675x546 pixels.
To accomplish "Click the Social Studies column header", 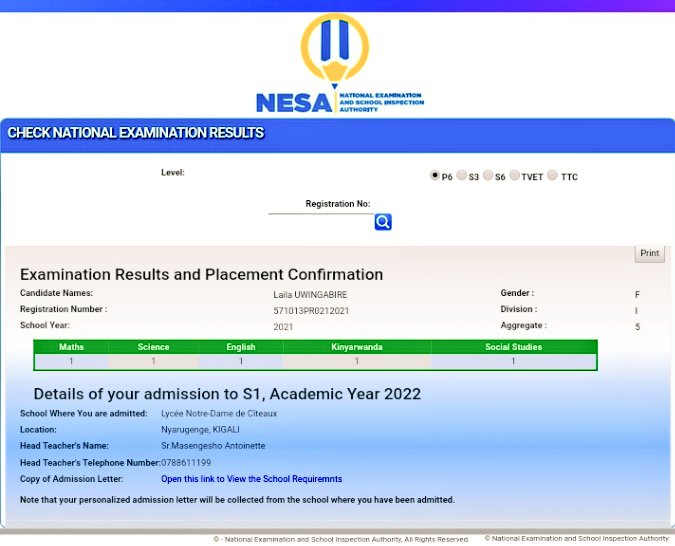I will pos(514,347).
